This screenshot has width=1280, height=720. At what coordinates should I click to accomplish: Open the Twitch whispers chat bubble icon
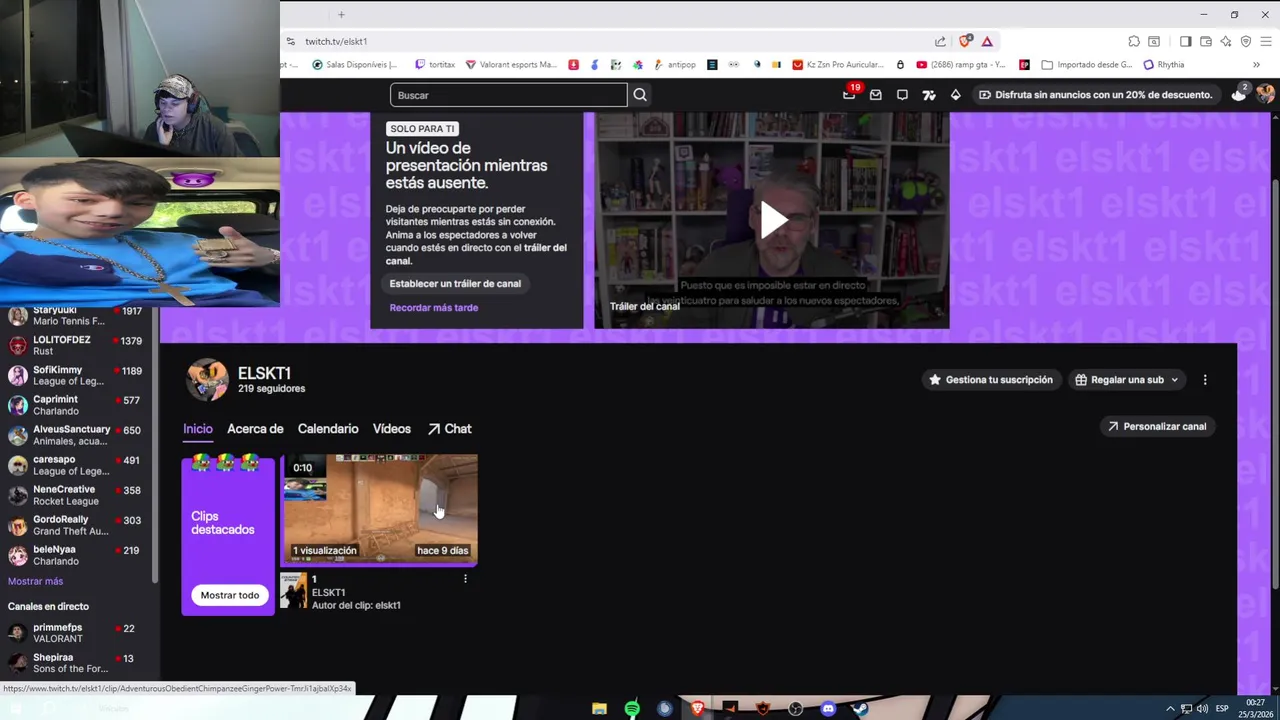point(902,95)
